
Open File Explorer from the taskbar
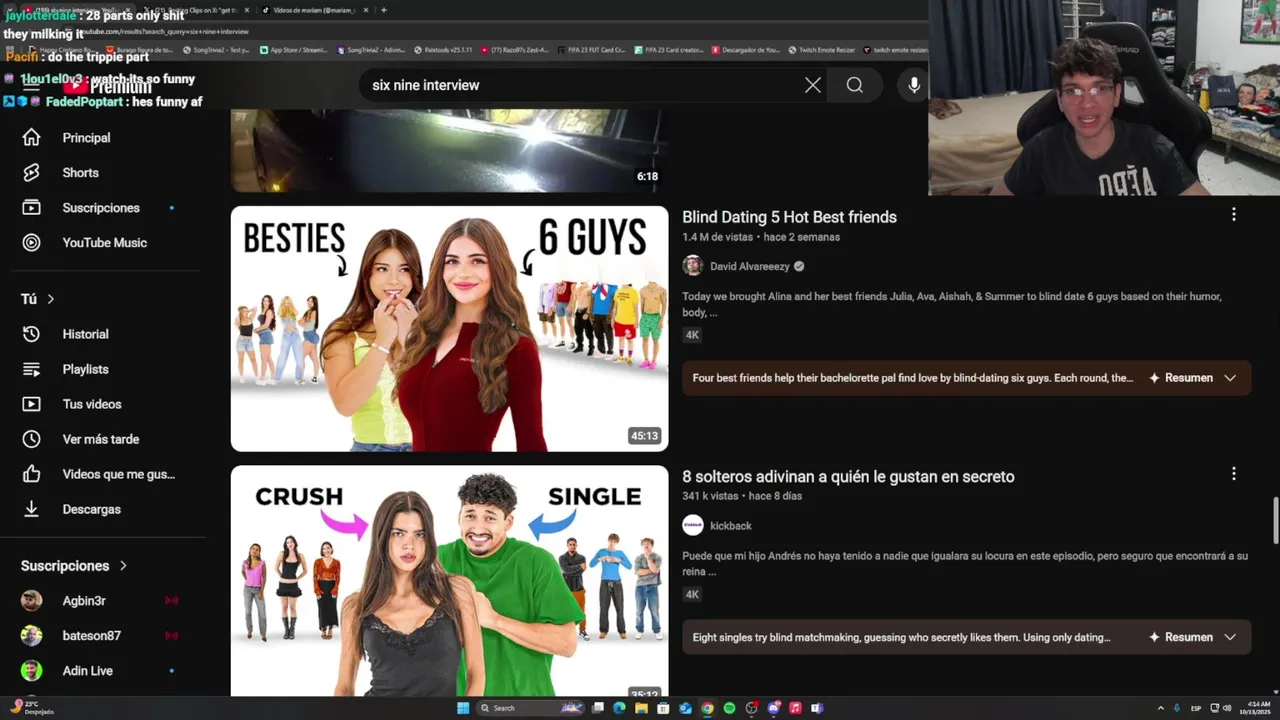(x=641, y=708)
